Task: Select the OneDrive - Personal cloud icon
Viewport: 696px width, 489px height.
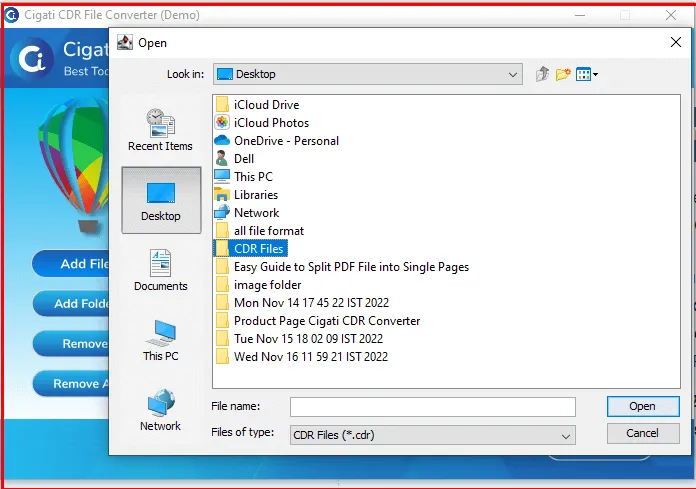Action: (x=222, y=141)
